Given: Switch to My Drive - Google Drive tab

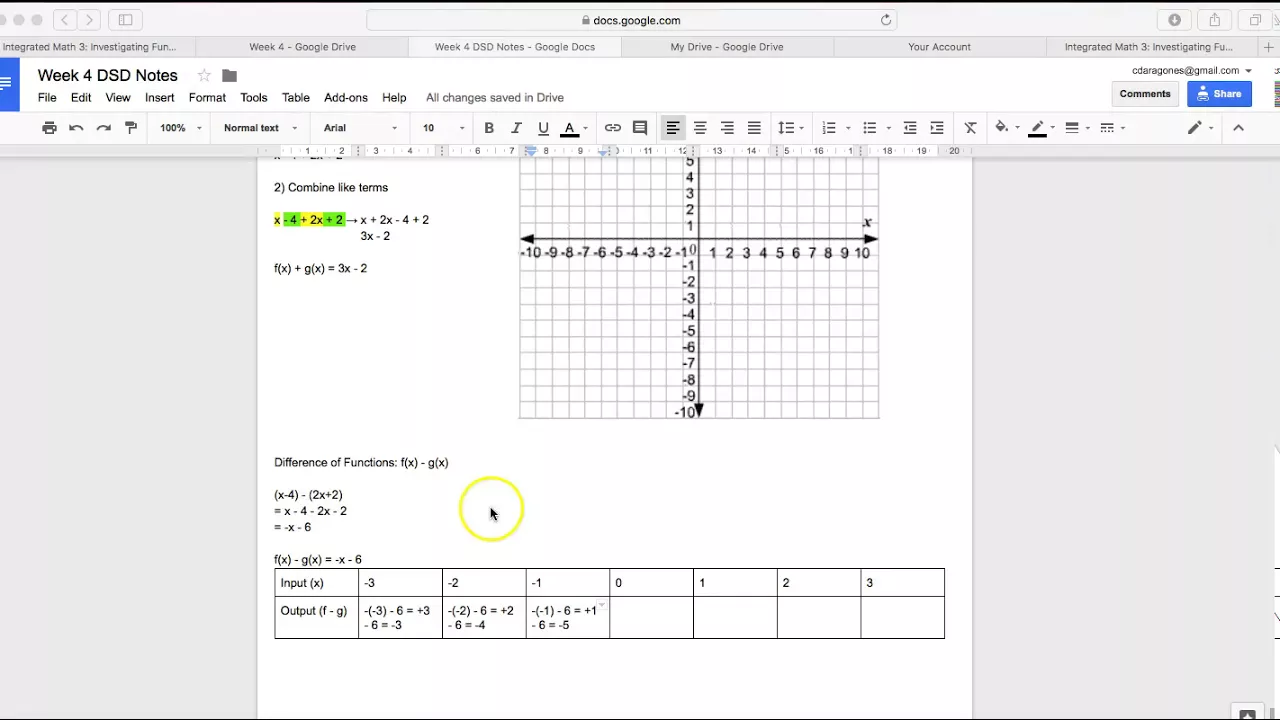Looking at the screenshot, I should click(x=727, y=47).
